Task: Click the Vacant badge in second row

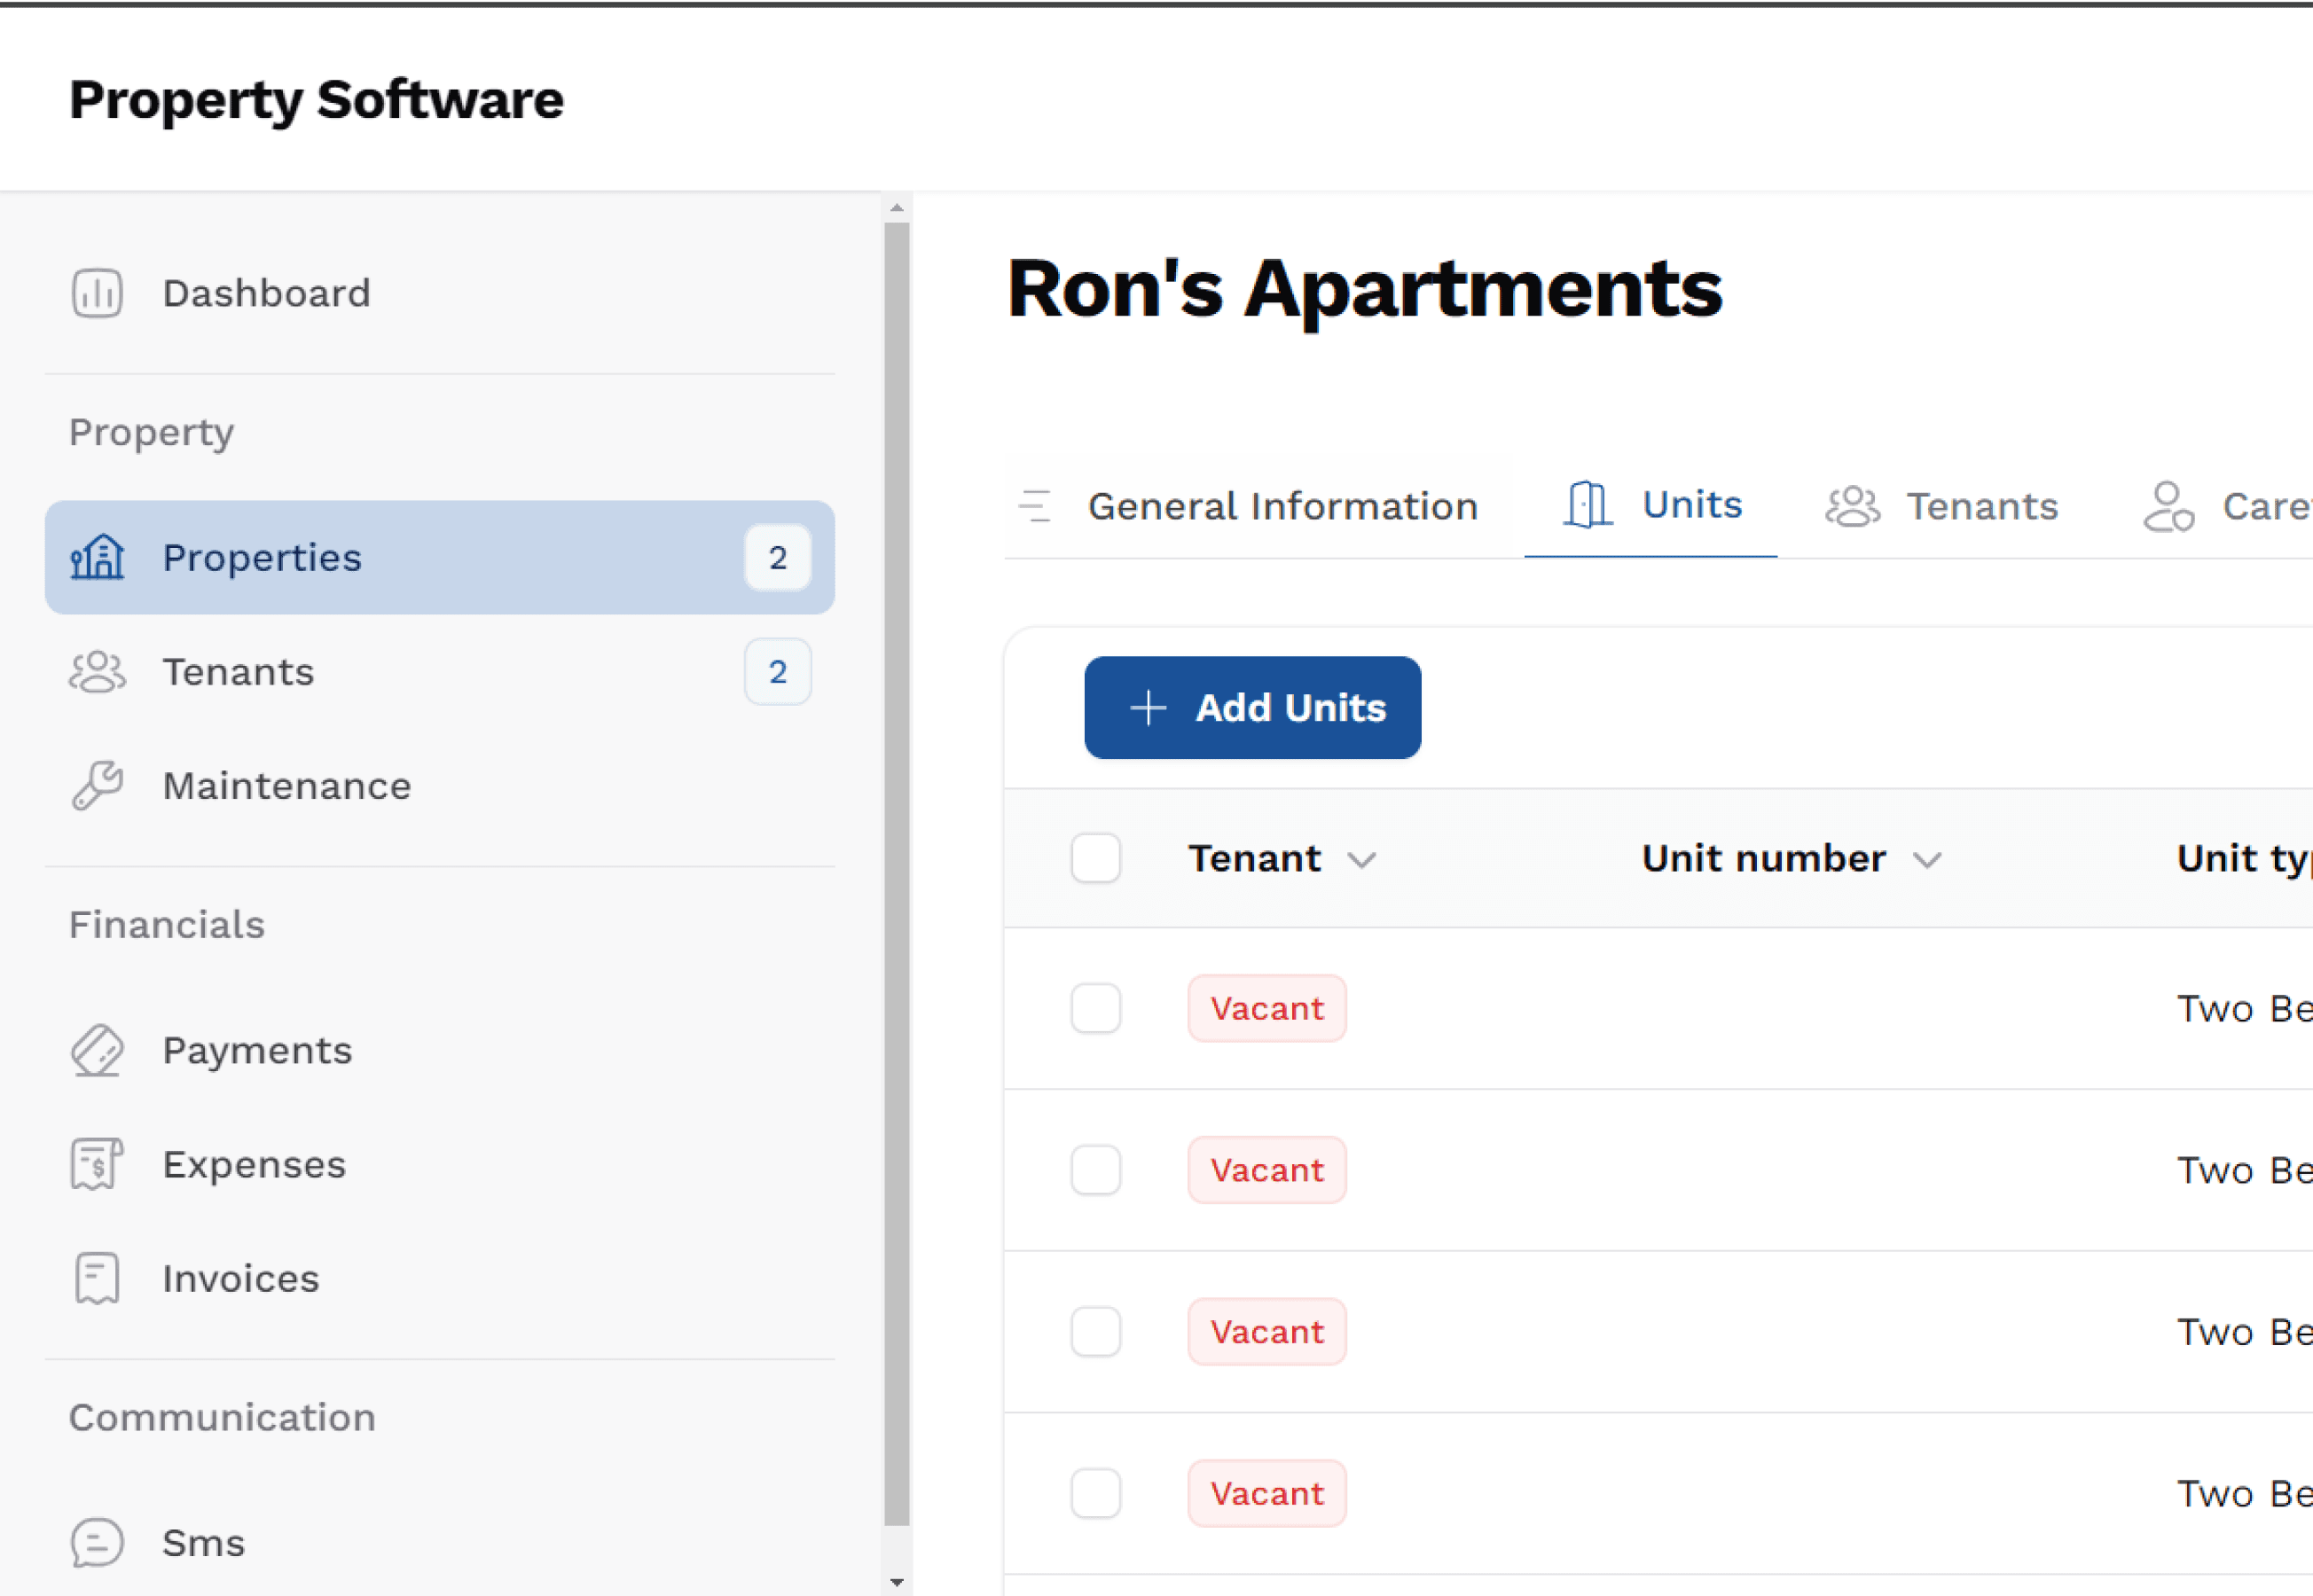Action: pyautogui.click(x=1266, y=1170)
